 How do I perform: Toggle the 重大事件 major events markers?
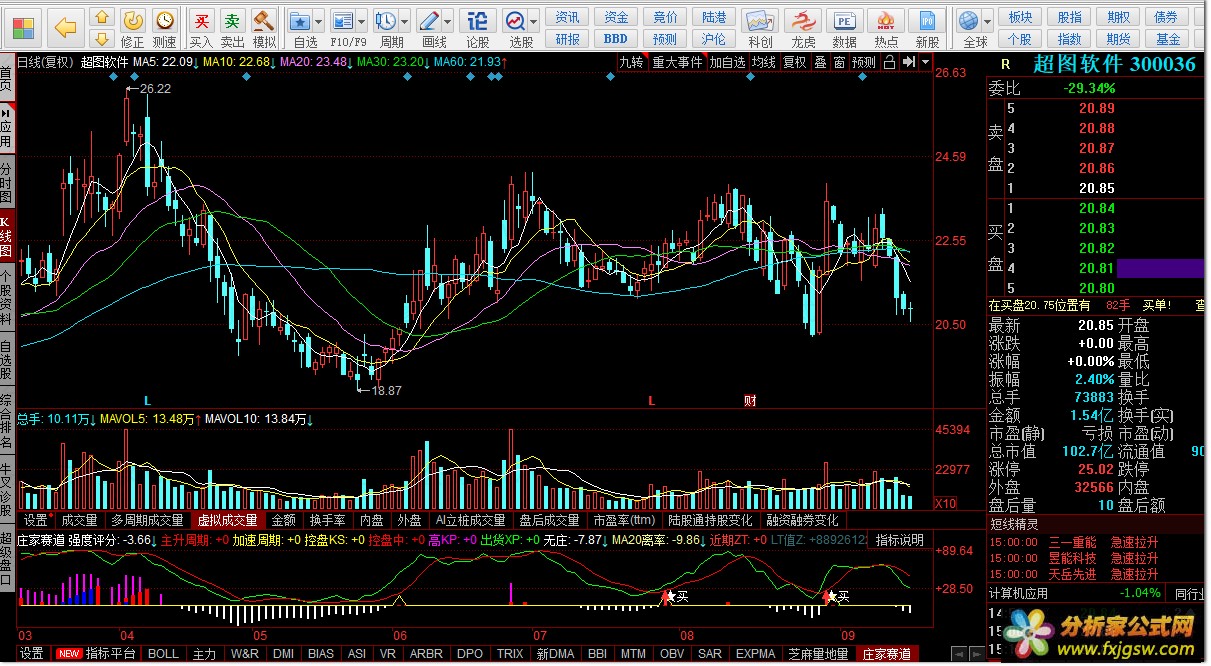(x=677, y=62)
